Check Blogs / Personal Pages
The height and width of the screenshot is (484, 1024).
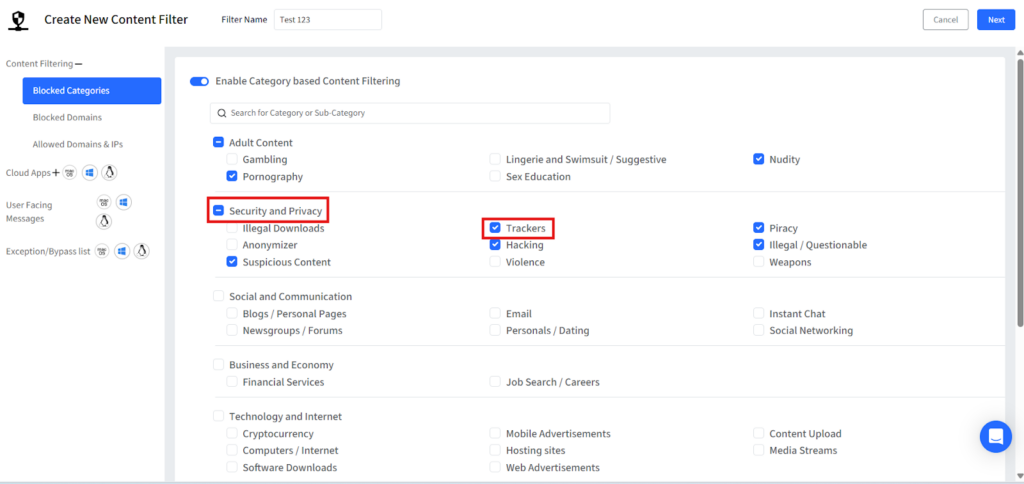click(x=232, y=314)
